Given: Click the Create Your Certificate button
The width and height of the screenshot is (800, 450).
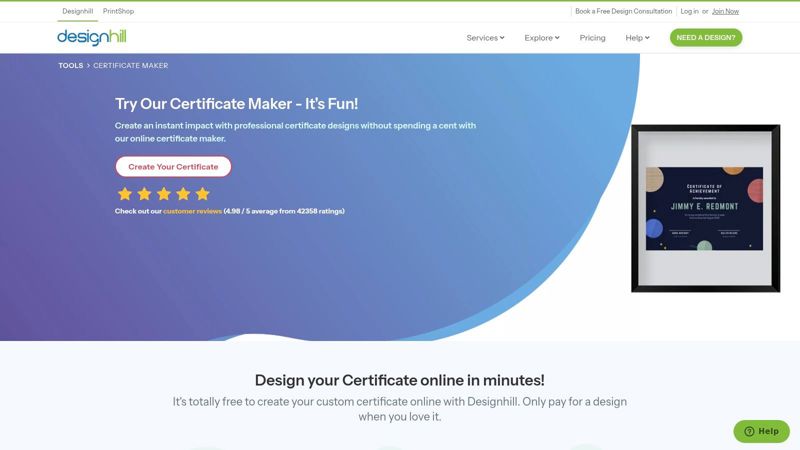Looking at the screenshot, I should pos(173,167).
